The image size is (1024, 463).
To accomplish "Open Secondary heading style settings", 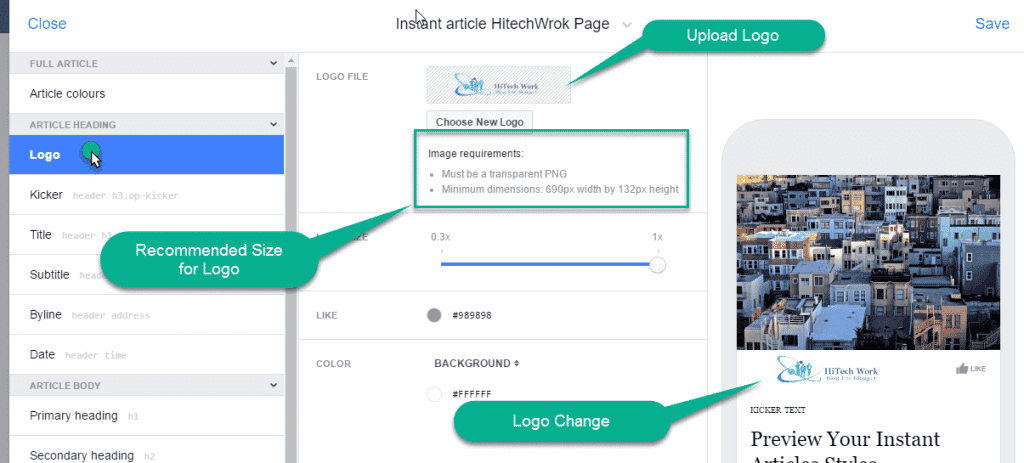I will pos(147,451).
